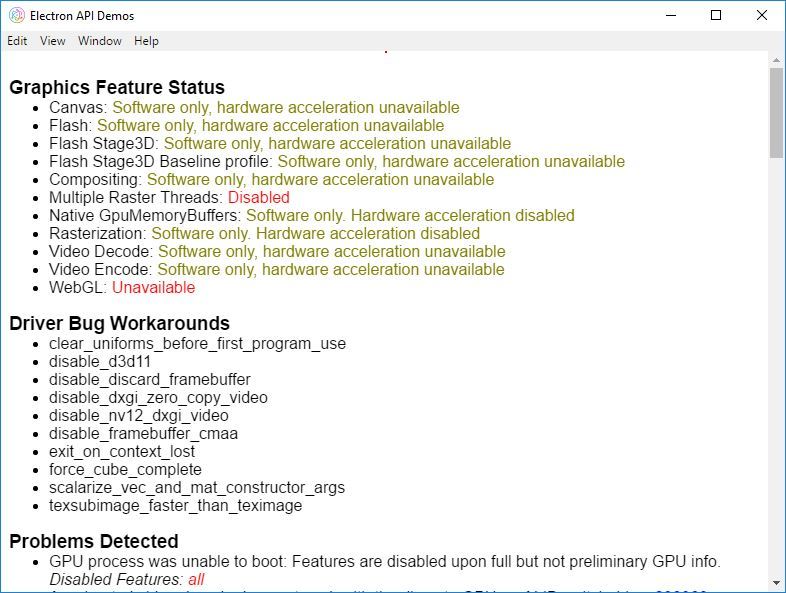This screenshot has width=786, height=593.
Task: Open the View menu
Action: point(53,41)
